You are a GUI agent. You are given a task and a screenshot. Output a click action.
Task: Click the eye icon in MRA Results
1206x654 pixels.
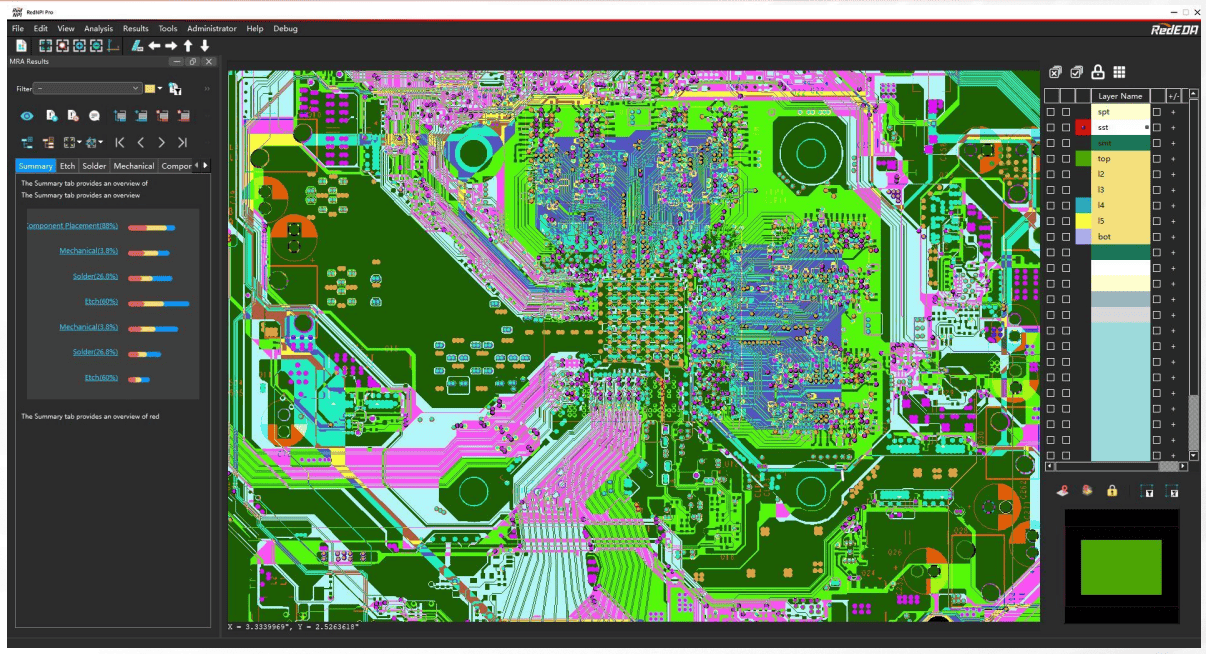point(27,116)
